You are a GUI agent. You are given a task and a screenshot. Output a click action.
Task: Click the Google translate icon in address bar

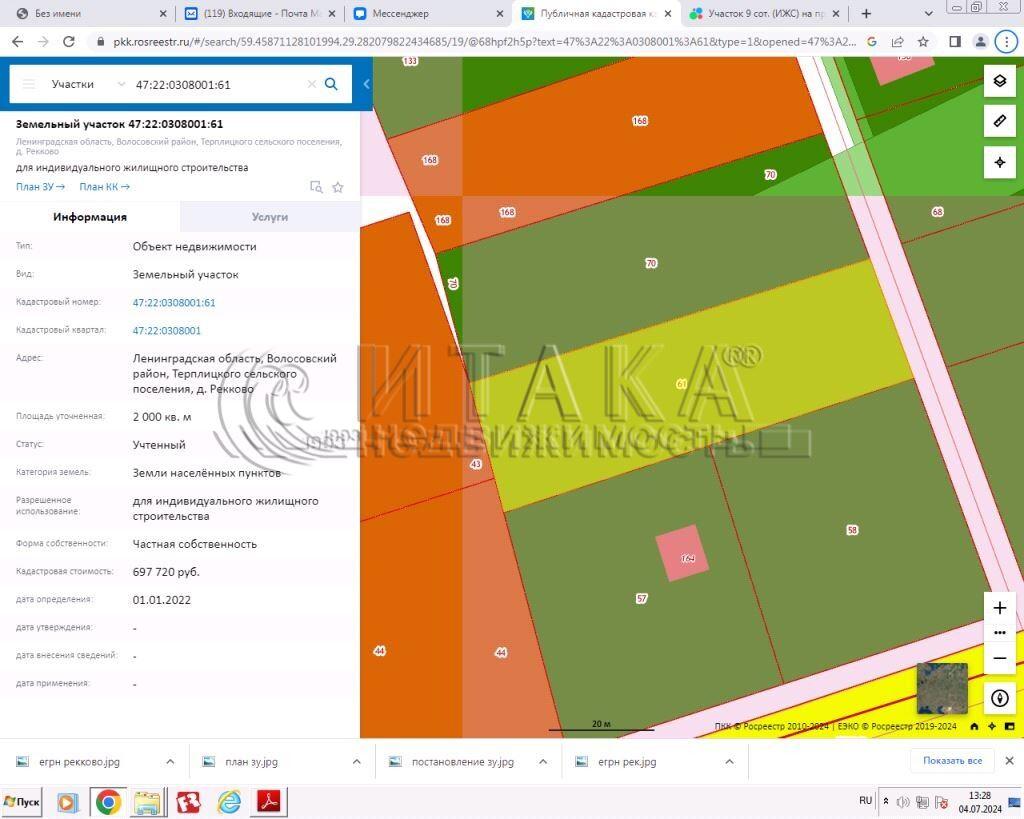(871, 42)
